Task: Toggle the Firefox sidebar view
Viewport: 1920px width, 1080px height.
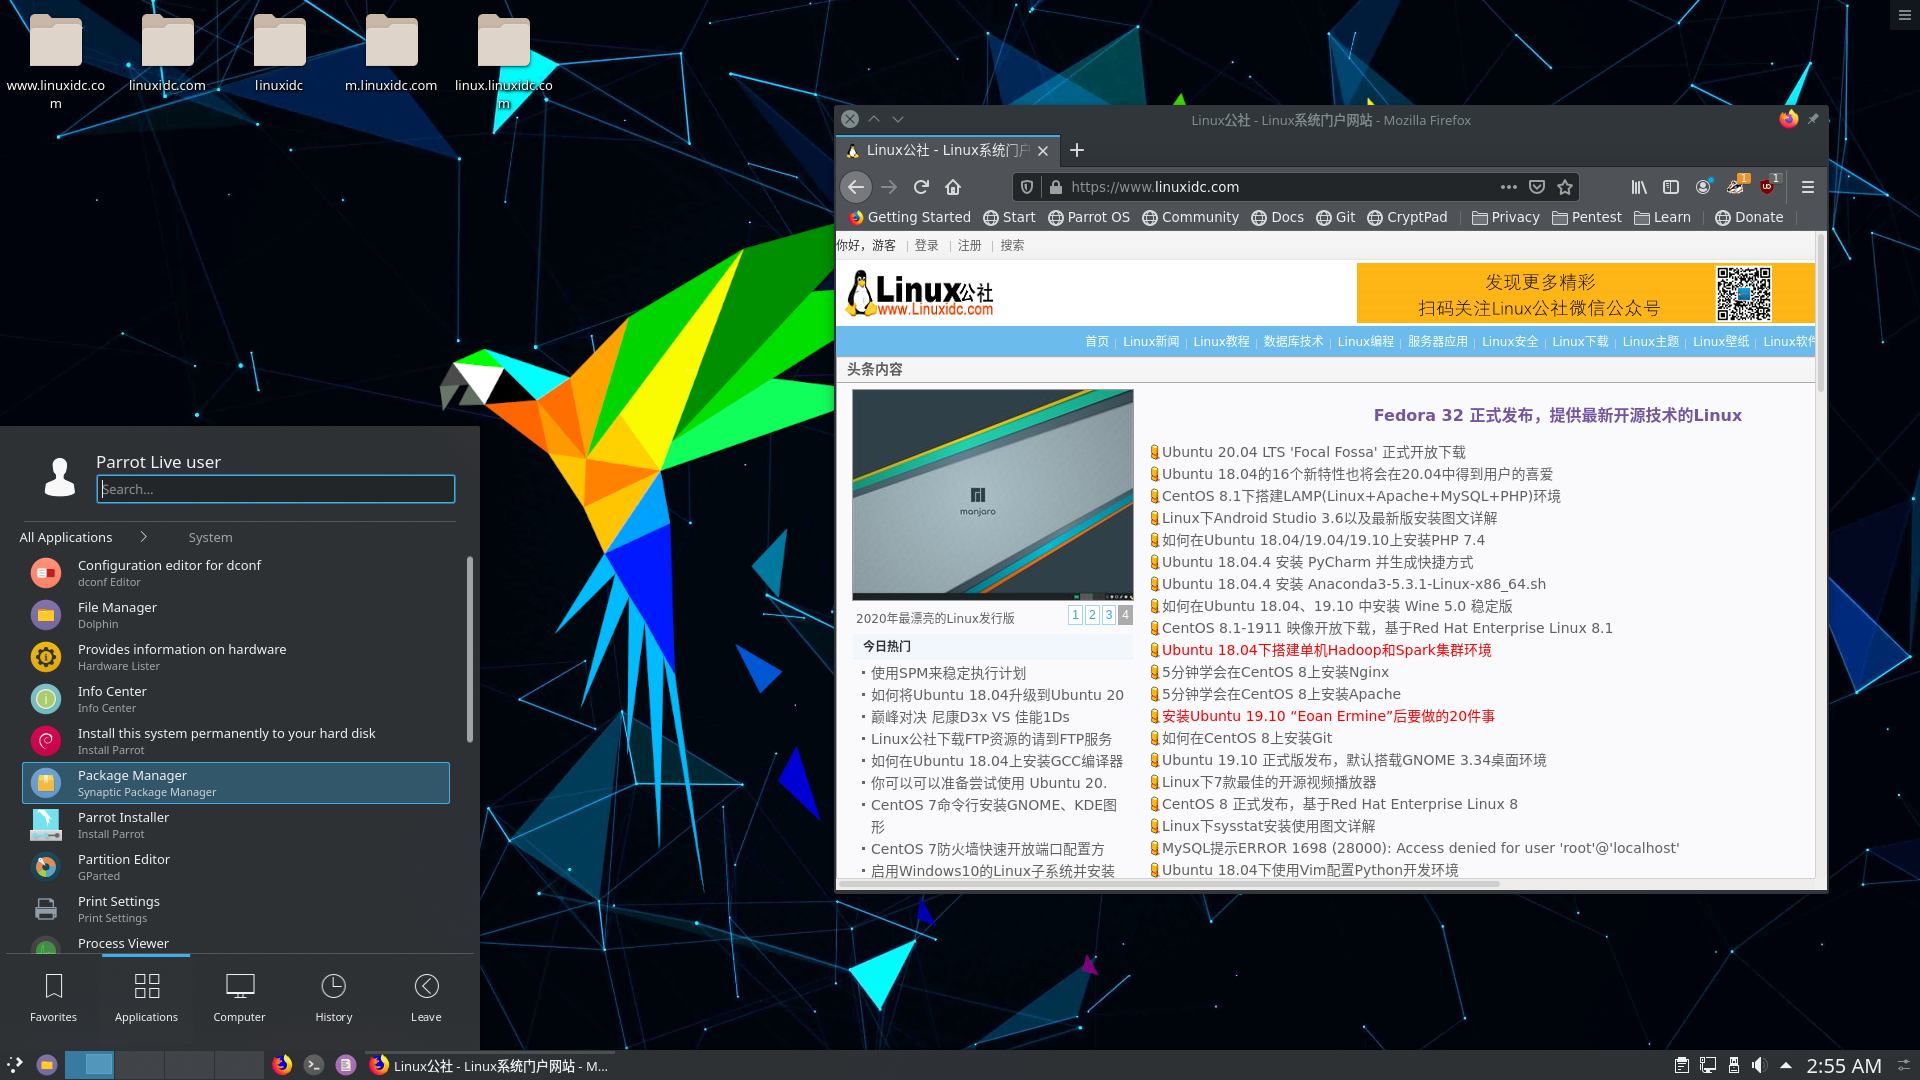Action: coord(1671,187)
